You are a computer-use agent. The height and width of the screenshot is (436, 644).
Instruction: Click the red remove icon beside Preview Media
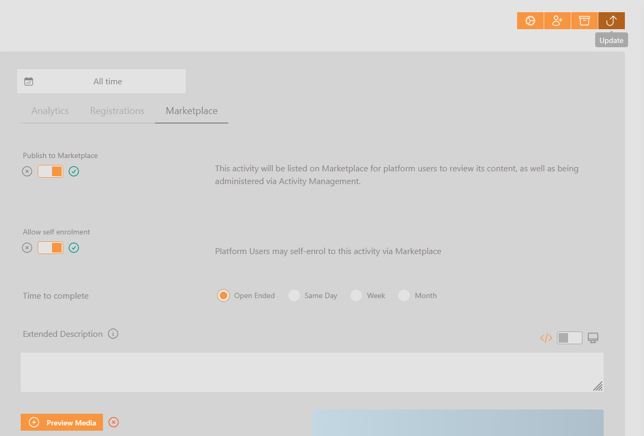tap(114, 422)
